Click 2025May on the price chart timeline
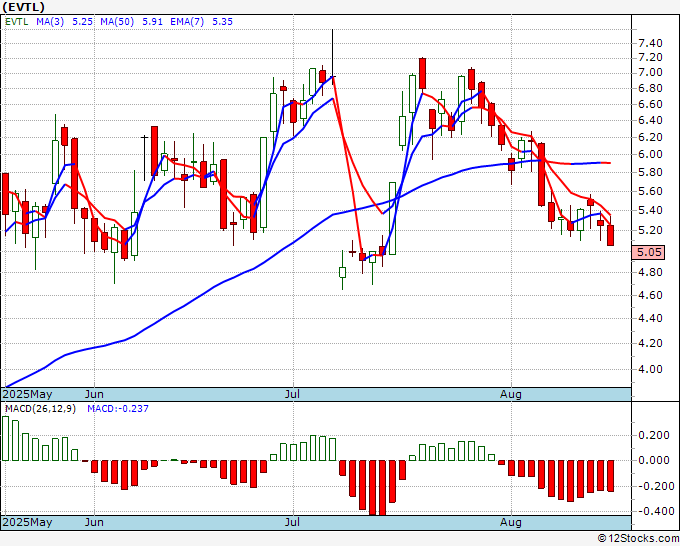The height and width of the screenshot is (546, 680). pyautogui.click(x=27, y=394)
